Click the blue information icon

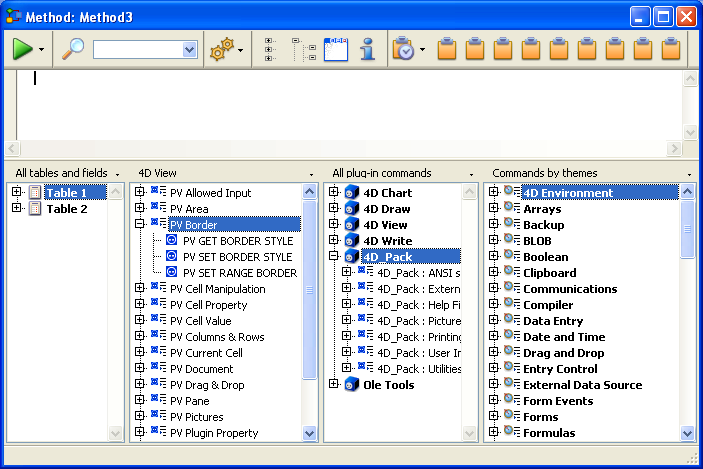point(367,49)
